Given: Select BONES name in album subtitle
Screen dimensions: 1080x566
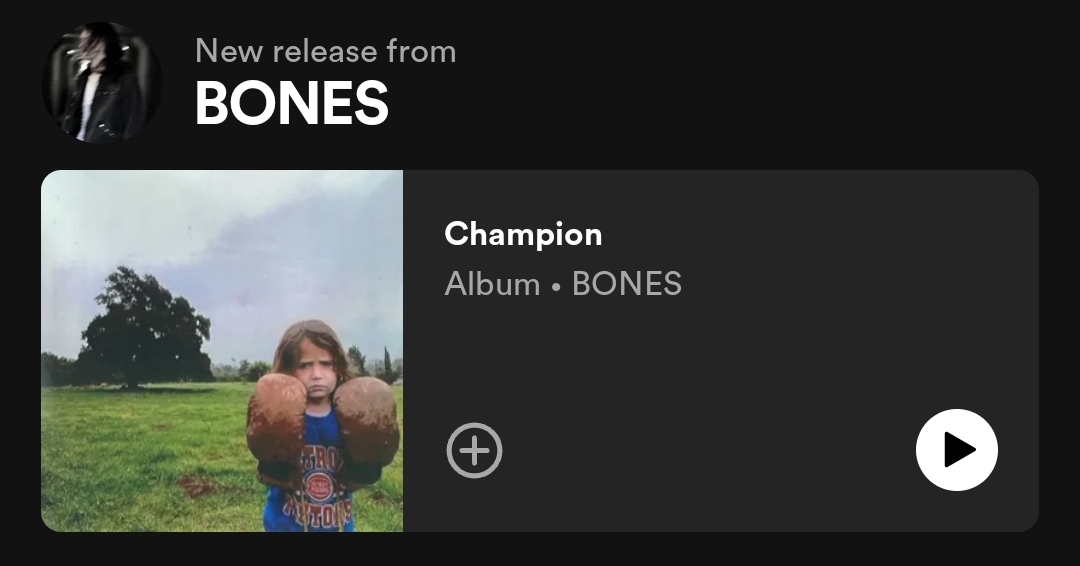Looking at the screenshot, I should tap(627, 284).
